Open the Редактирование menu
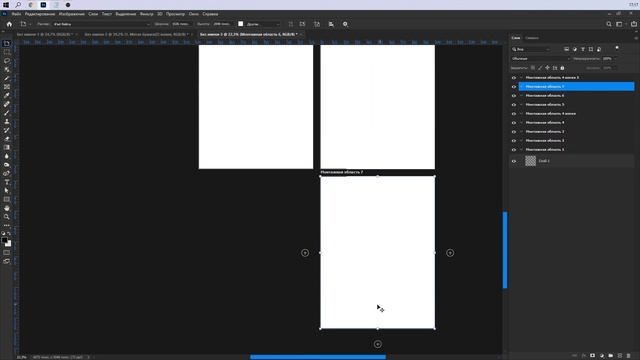This screenshot has height=360, width=640. pyautogui.click(x=40, y=14)
